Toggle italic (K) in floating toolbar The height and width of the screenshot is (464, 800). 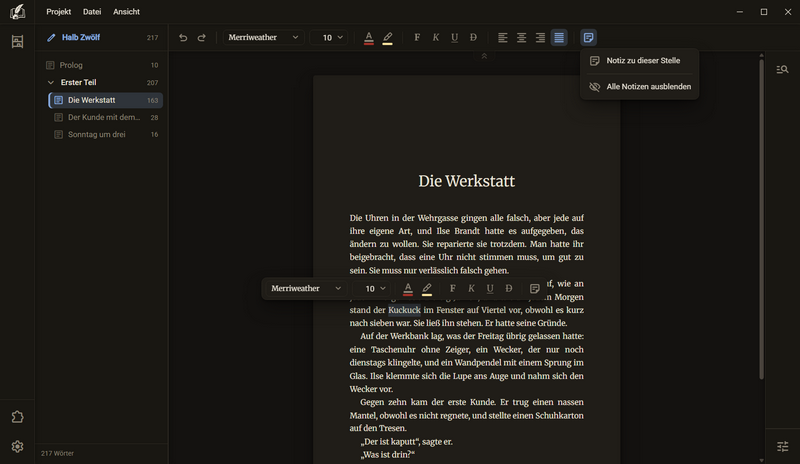click(x=471, y=288)
